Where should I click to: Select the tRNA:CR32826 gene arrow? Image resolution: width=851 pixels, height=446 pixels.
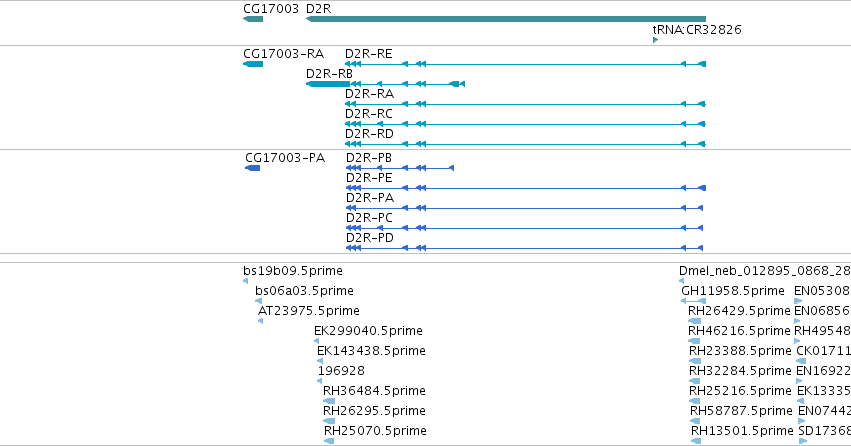(656, 40)
